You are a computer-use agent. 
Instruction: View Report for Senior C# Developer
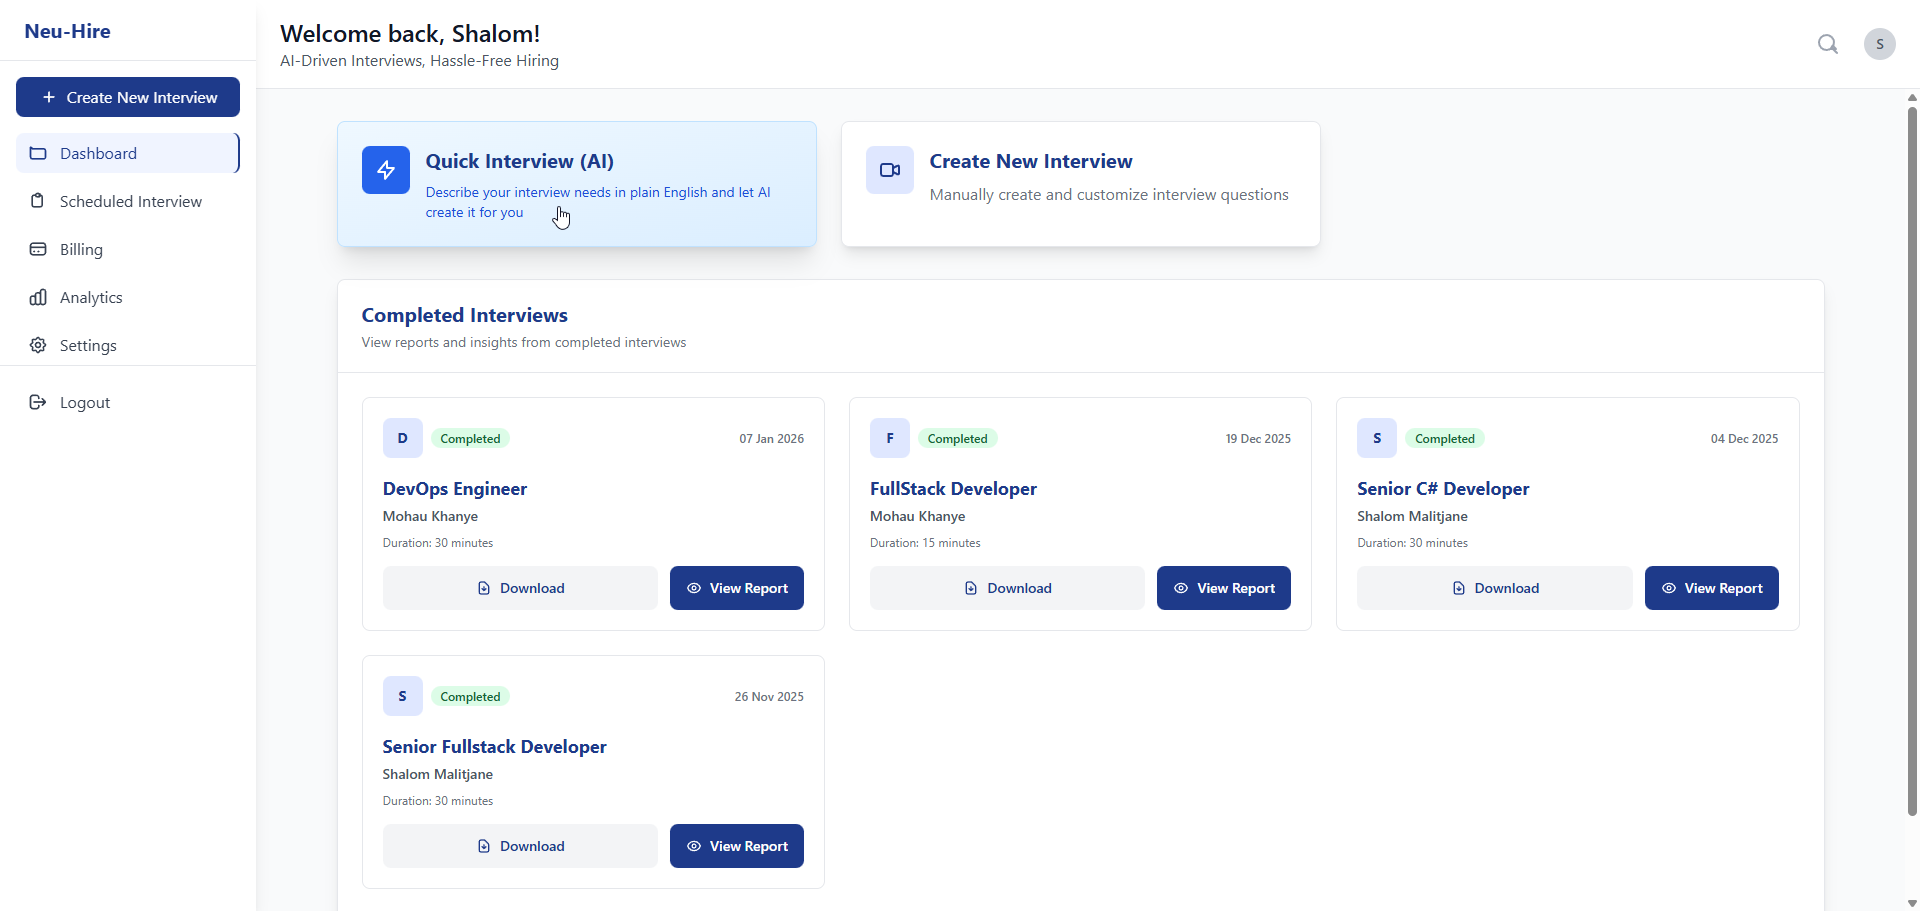[x=1711, y=588]
